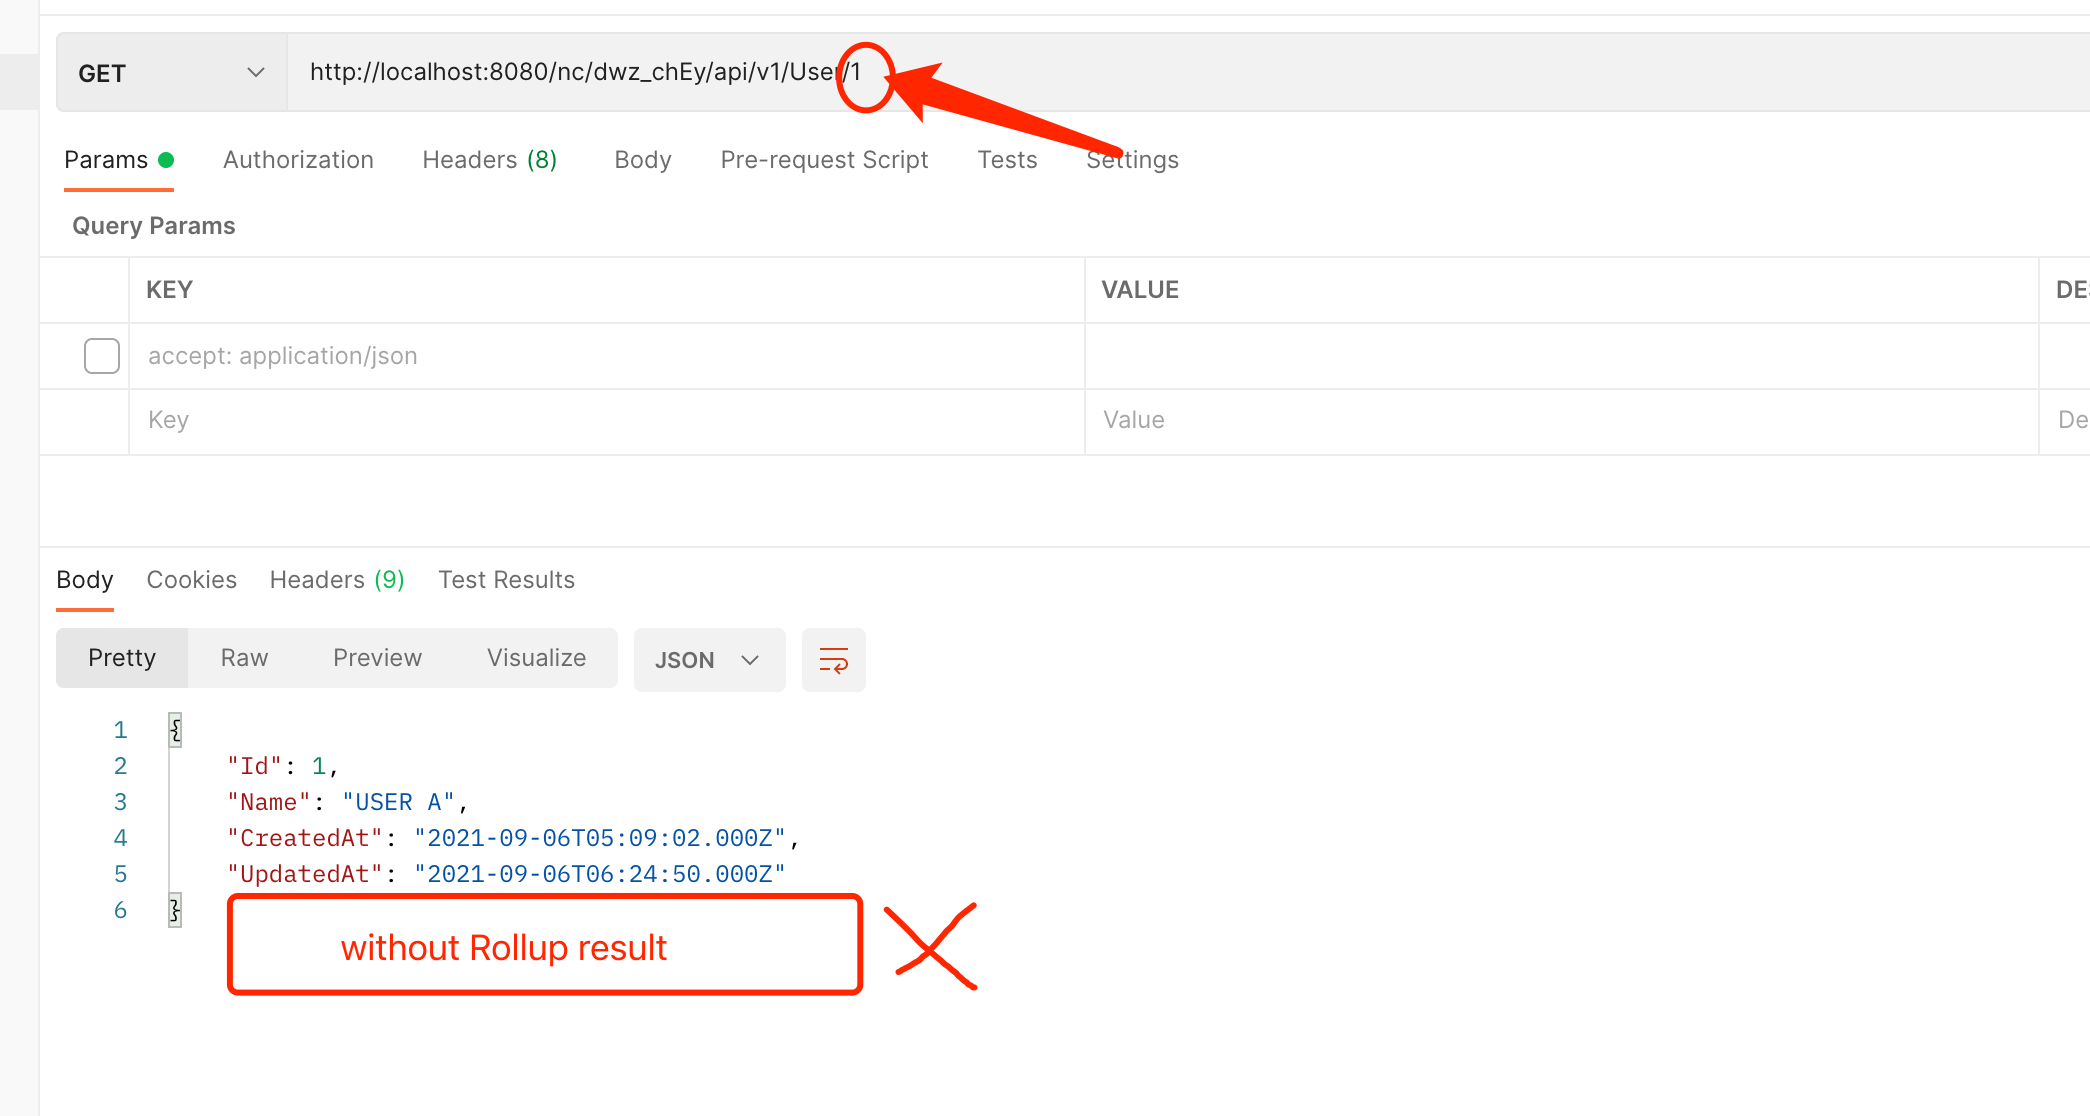2090x1116 pixels.
Task: Select the Raw response view
Action: tap(243, 657)
